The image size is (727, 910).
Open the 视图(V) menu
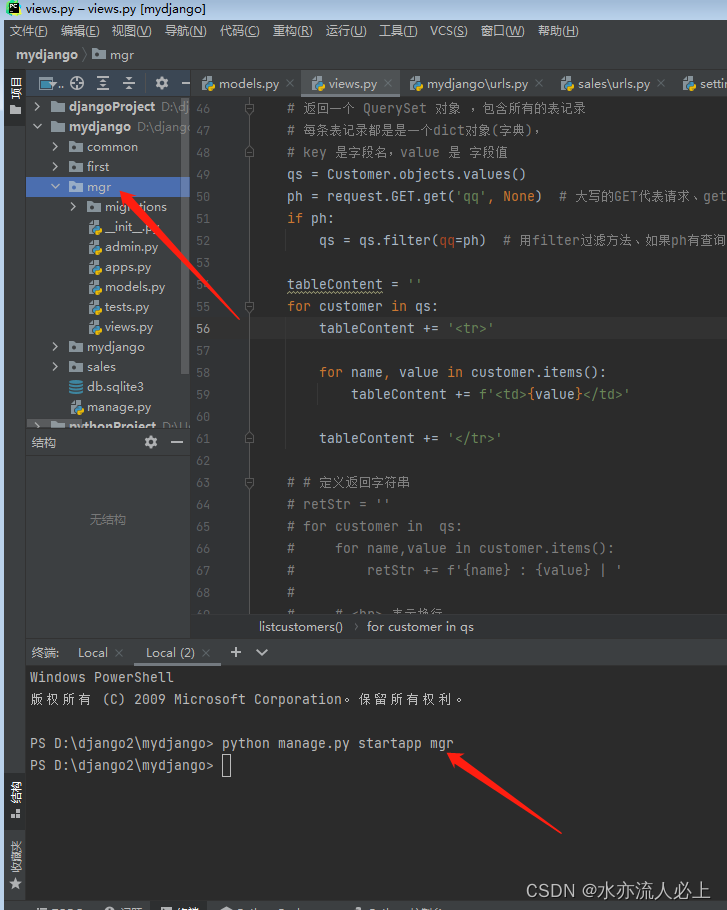tap(132, 31)
